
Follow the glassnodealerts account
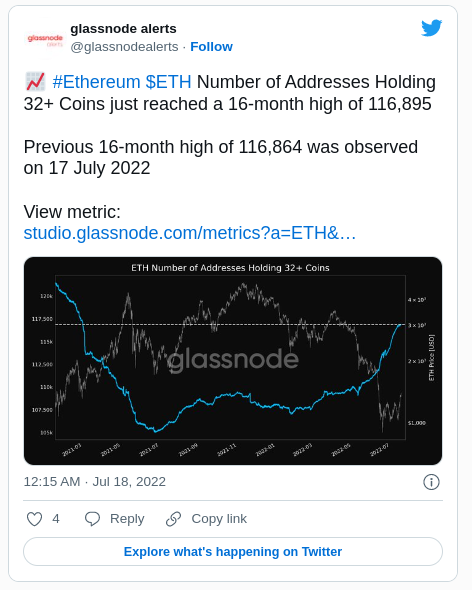coord(211,47)
